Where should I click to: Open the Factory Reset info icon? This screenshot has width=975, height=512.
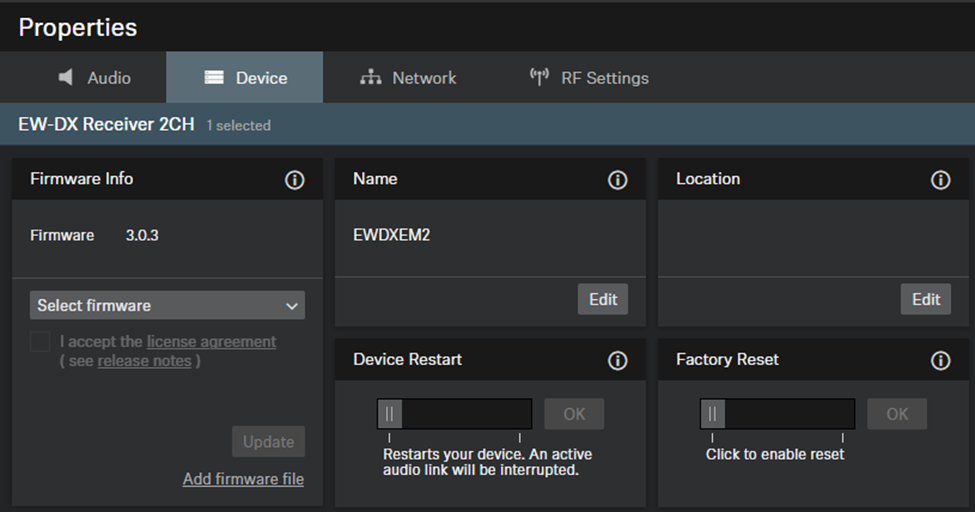(940, 360)
